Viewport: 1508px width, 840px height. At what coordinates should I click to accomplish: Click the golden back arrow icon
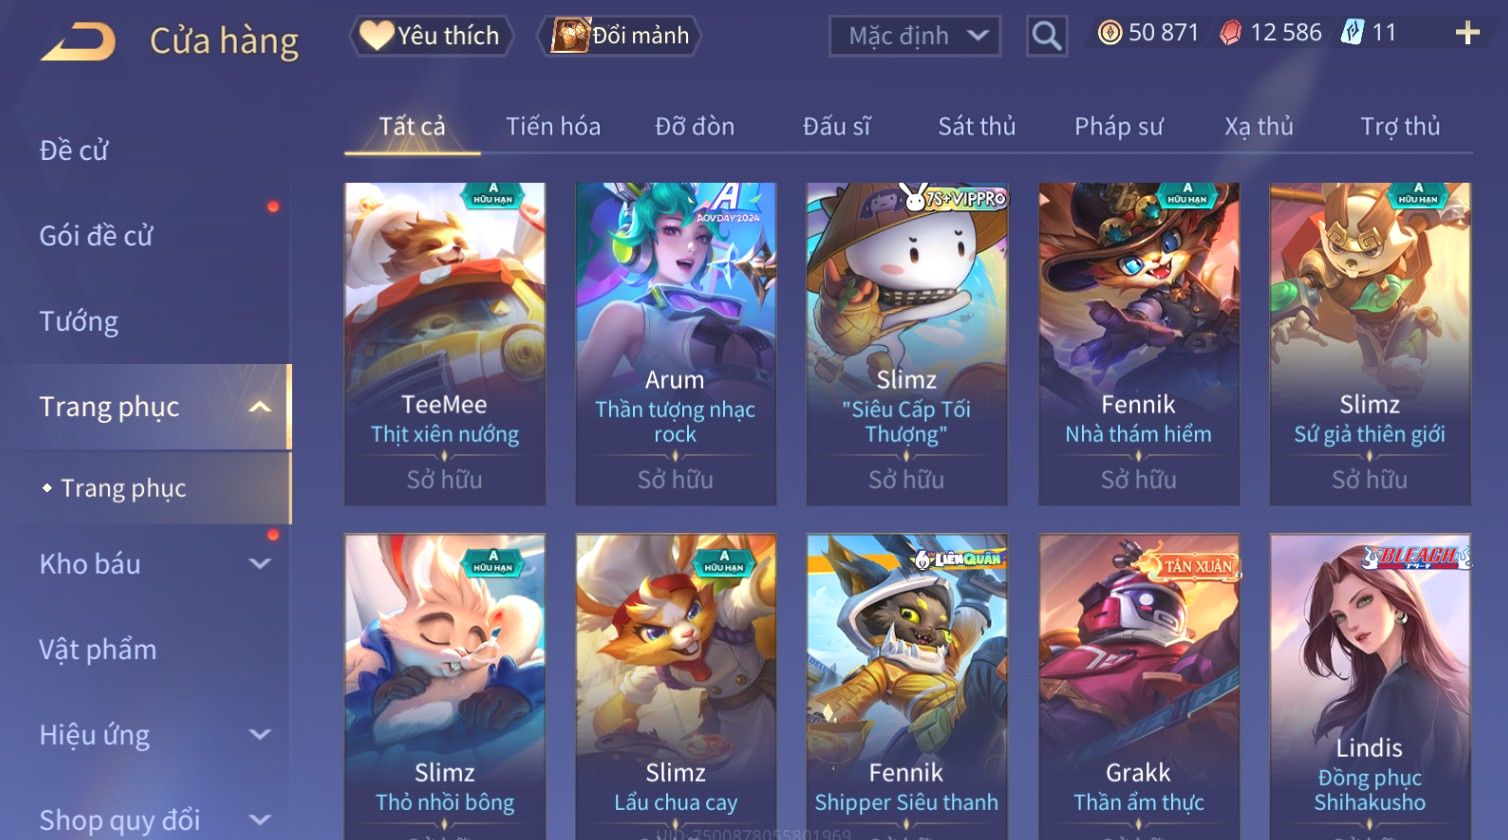[x=78, y=42]
